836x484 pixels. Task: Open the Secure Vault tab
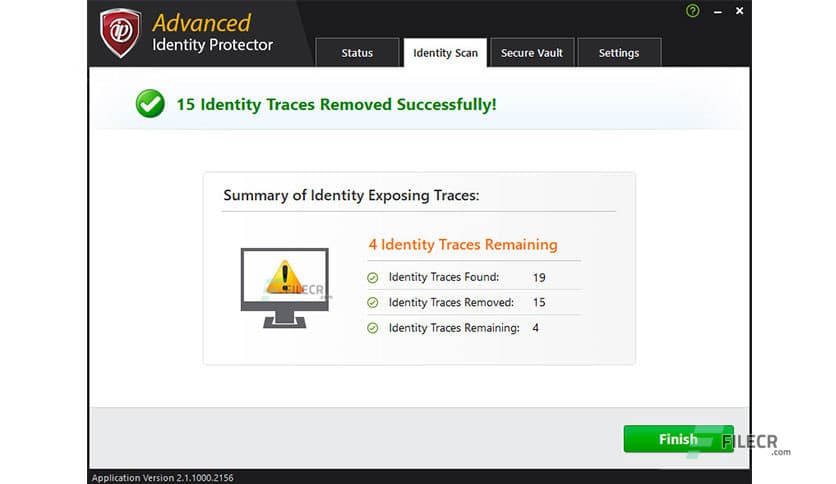click(532, 52)
